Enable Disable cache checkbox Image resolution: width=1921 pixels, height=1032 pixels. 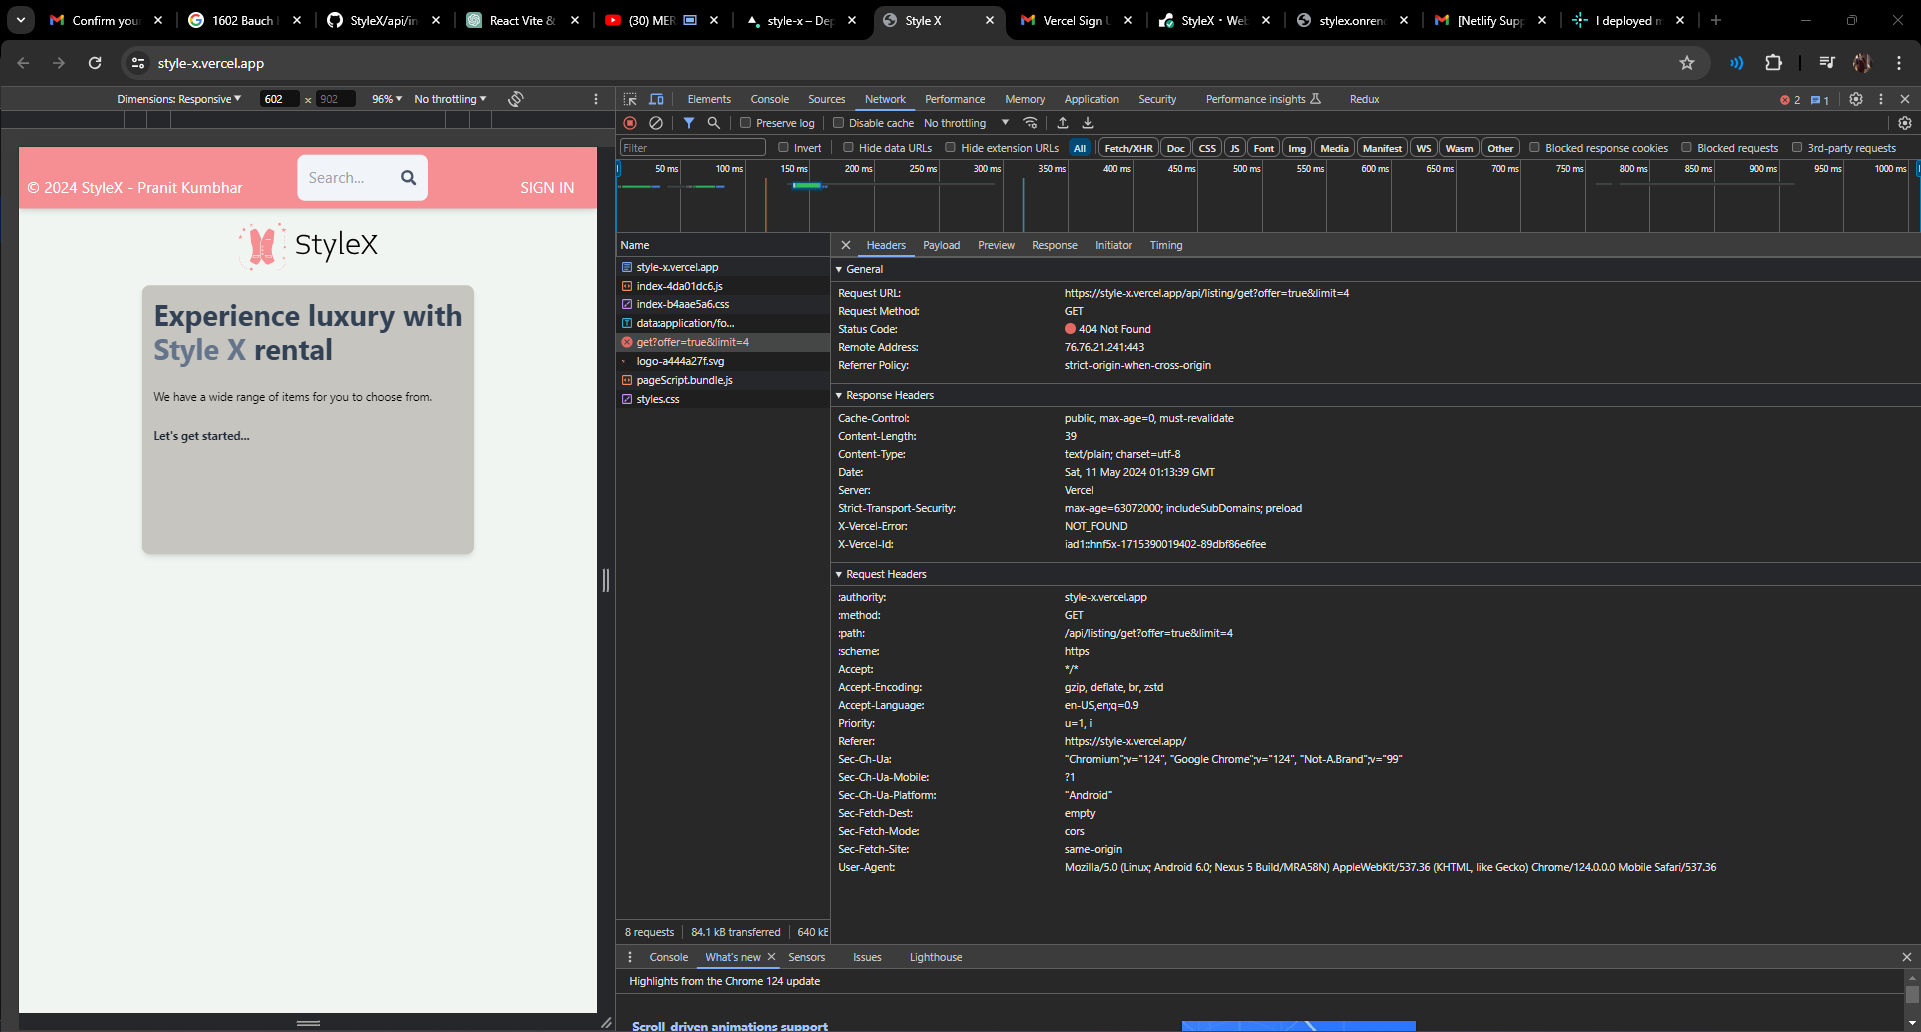point(838,123)
